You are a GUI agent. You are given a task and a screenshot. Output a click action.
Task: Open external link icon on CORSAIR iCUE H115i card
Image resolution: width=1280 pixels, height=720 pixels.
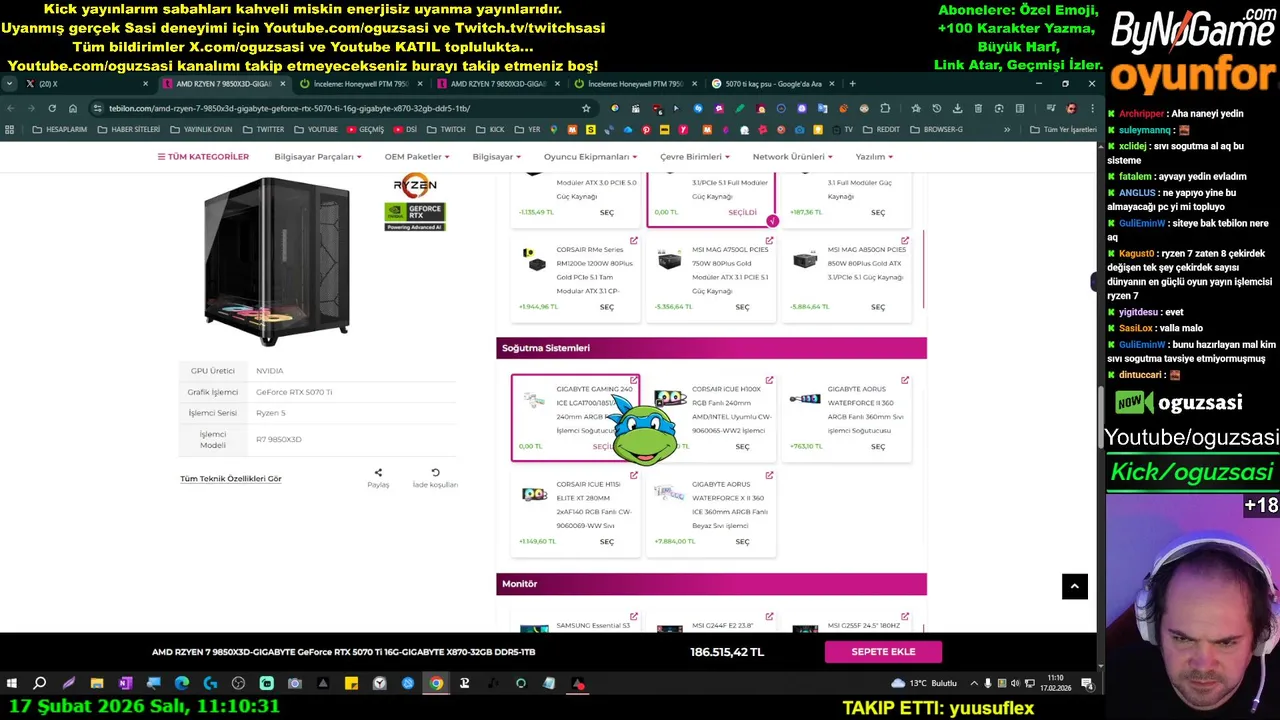click(x=634, y=475)
